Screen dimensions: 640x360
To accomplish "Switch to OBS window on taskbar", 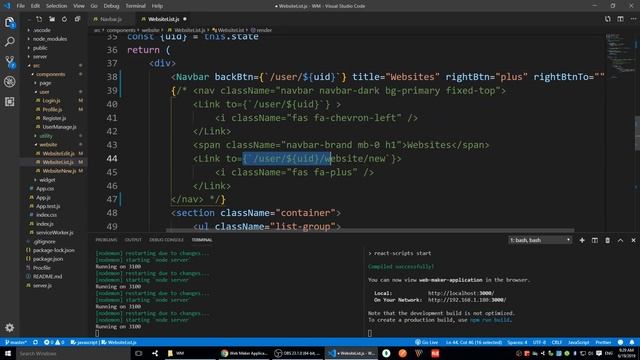I will (297, 353).
